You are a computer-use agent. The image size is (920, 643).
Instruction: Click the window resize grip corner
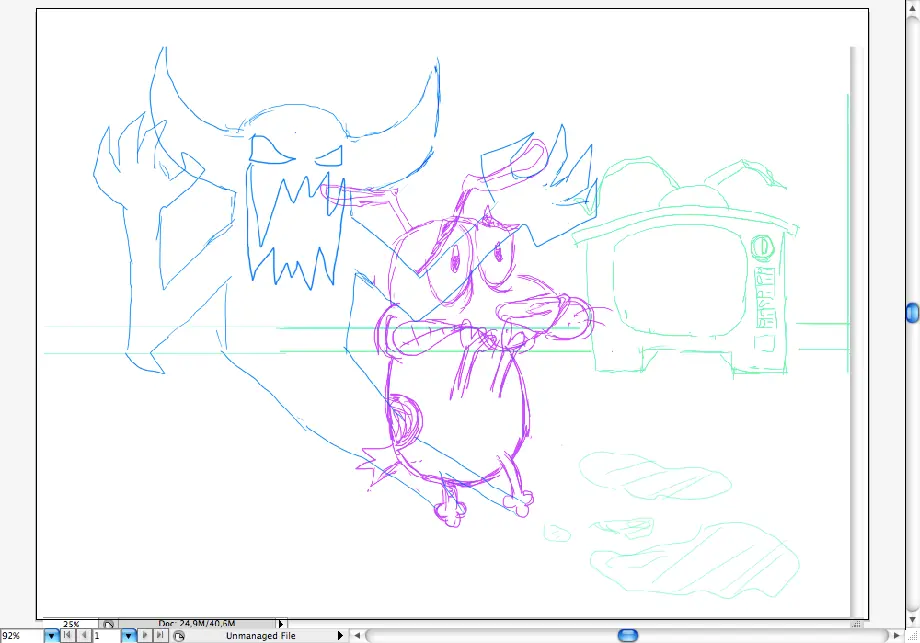(912, 636)
